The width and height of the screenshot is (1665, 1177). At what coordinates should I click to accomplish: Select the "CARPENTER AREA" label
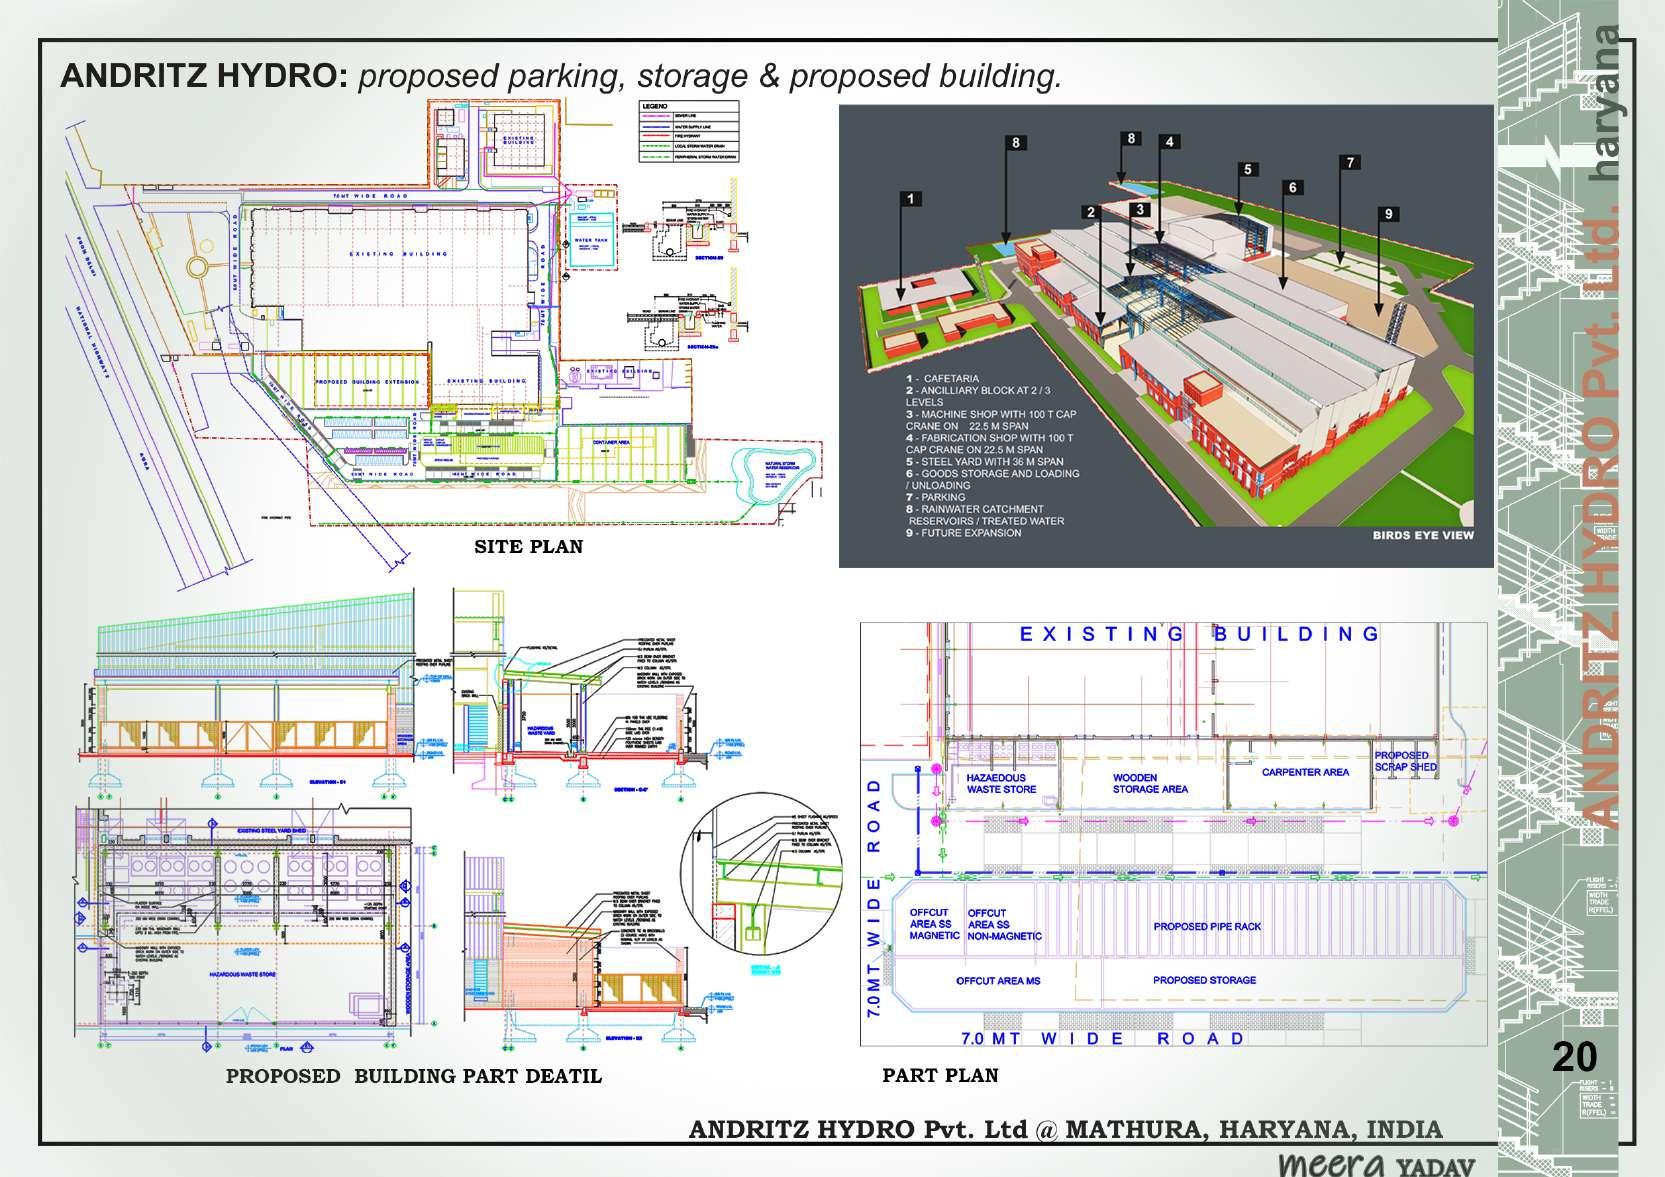tap(1305, 772)
